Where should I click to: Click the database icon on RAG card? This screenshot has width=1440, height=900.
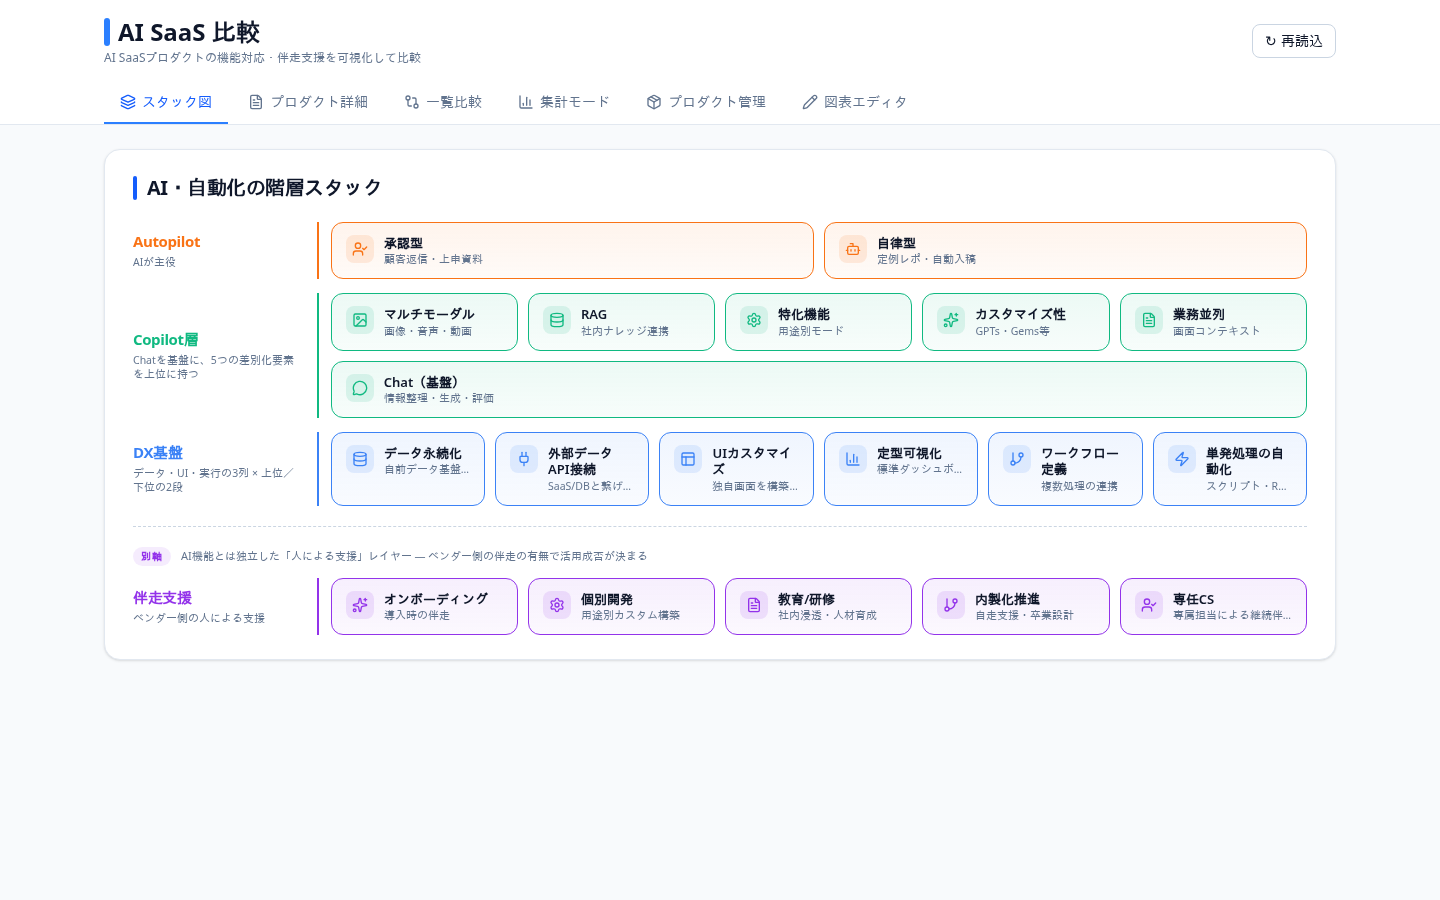tap(557, 320)
